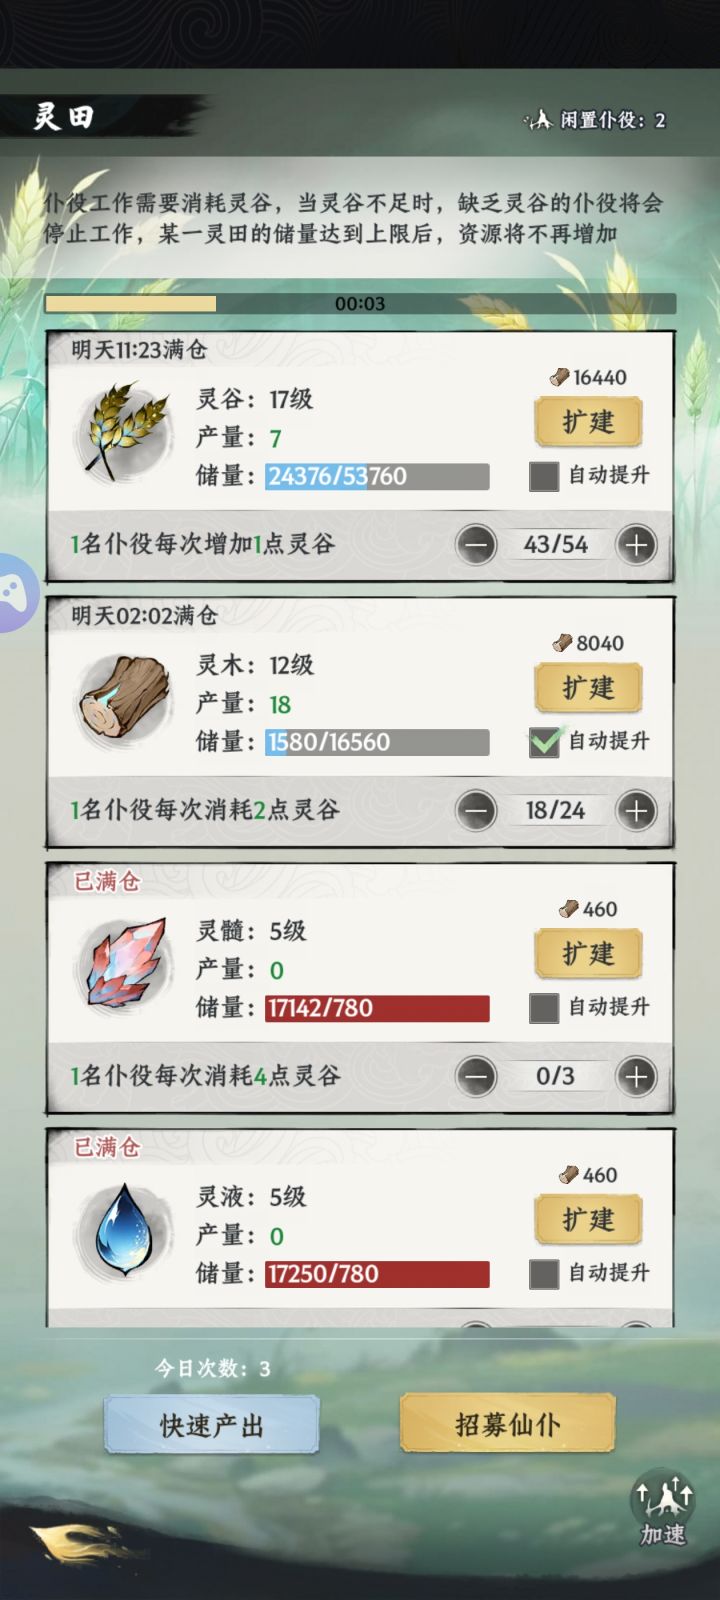Enable 自动提升 for 灵谷

point(544,476)
